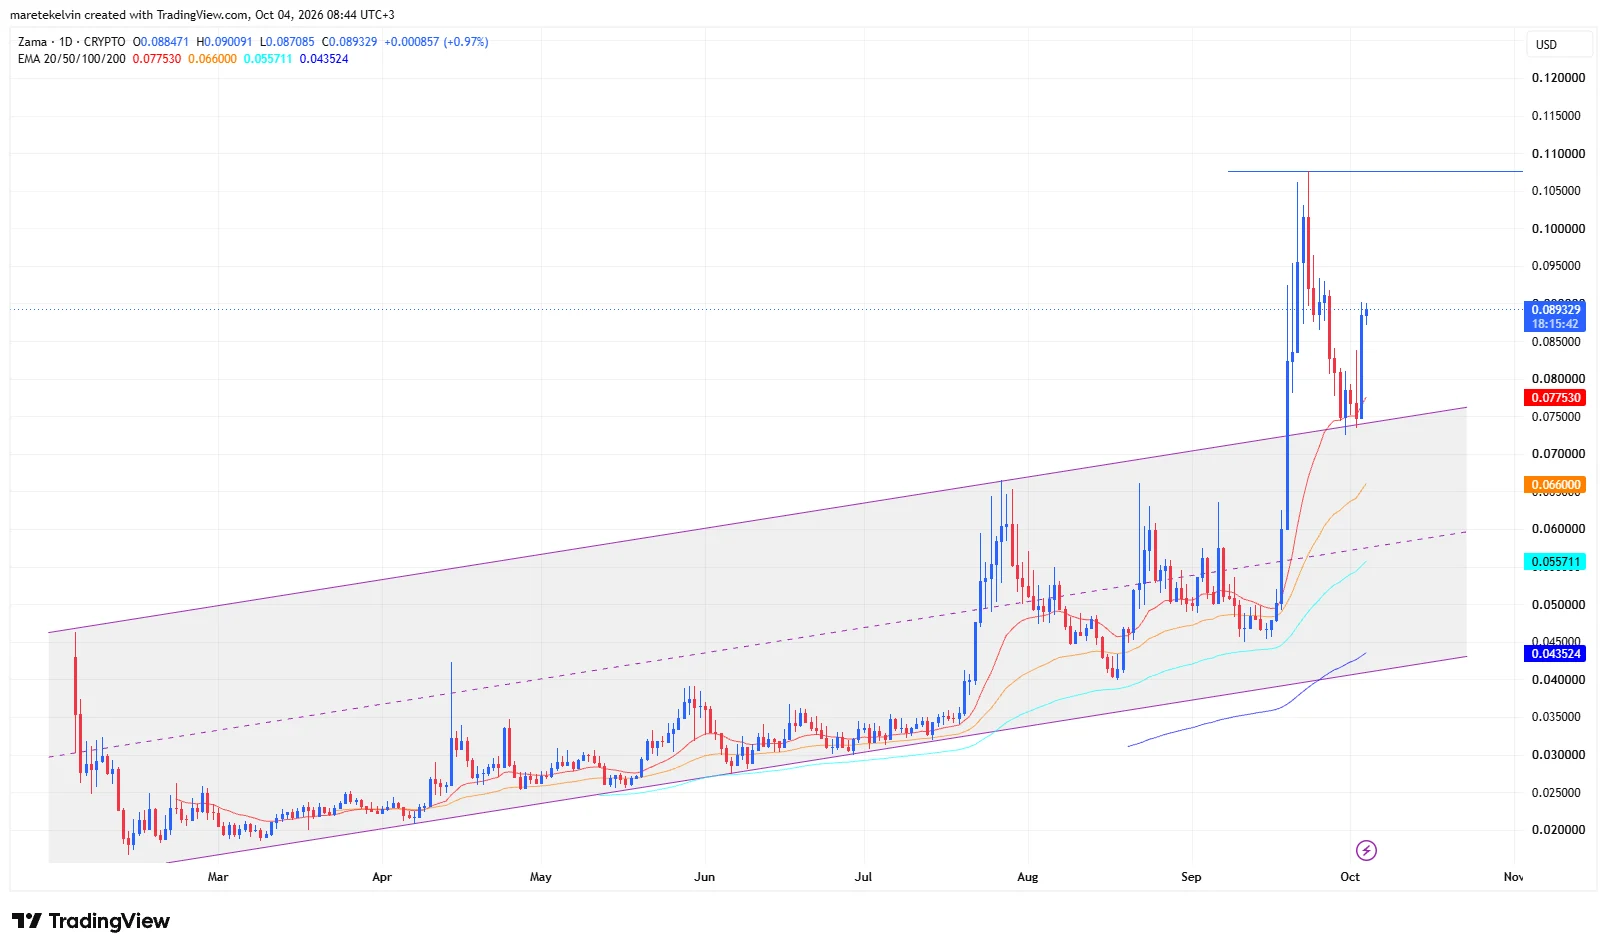Click the open price value O0.088471
The height and width of the screenshot is (951, 1607).
(x=161, y=42)
